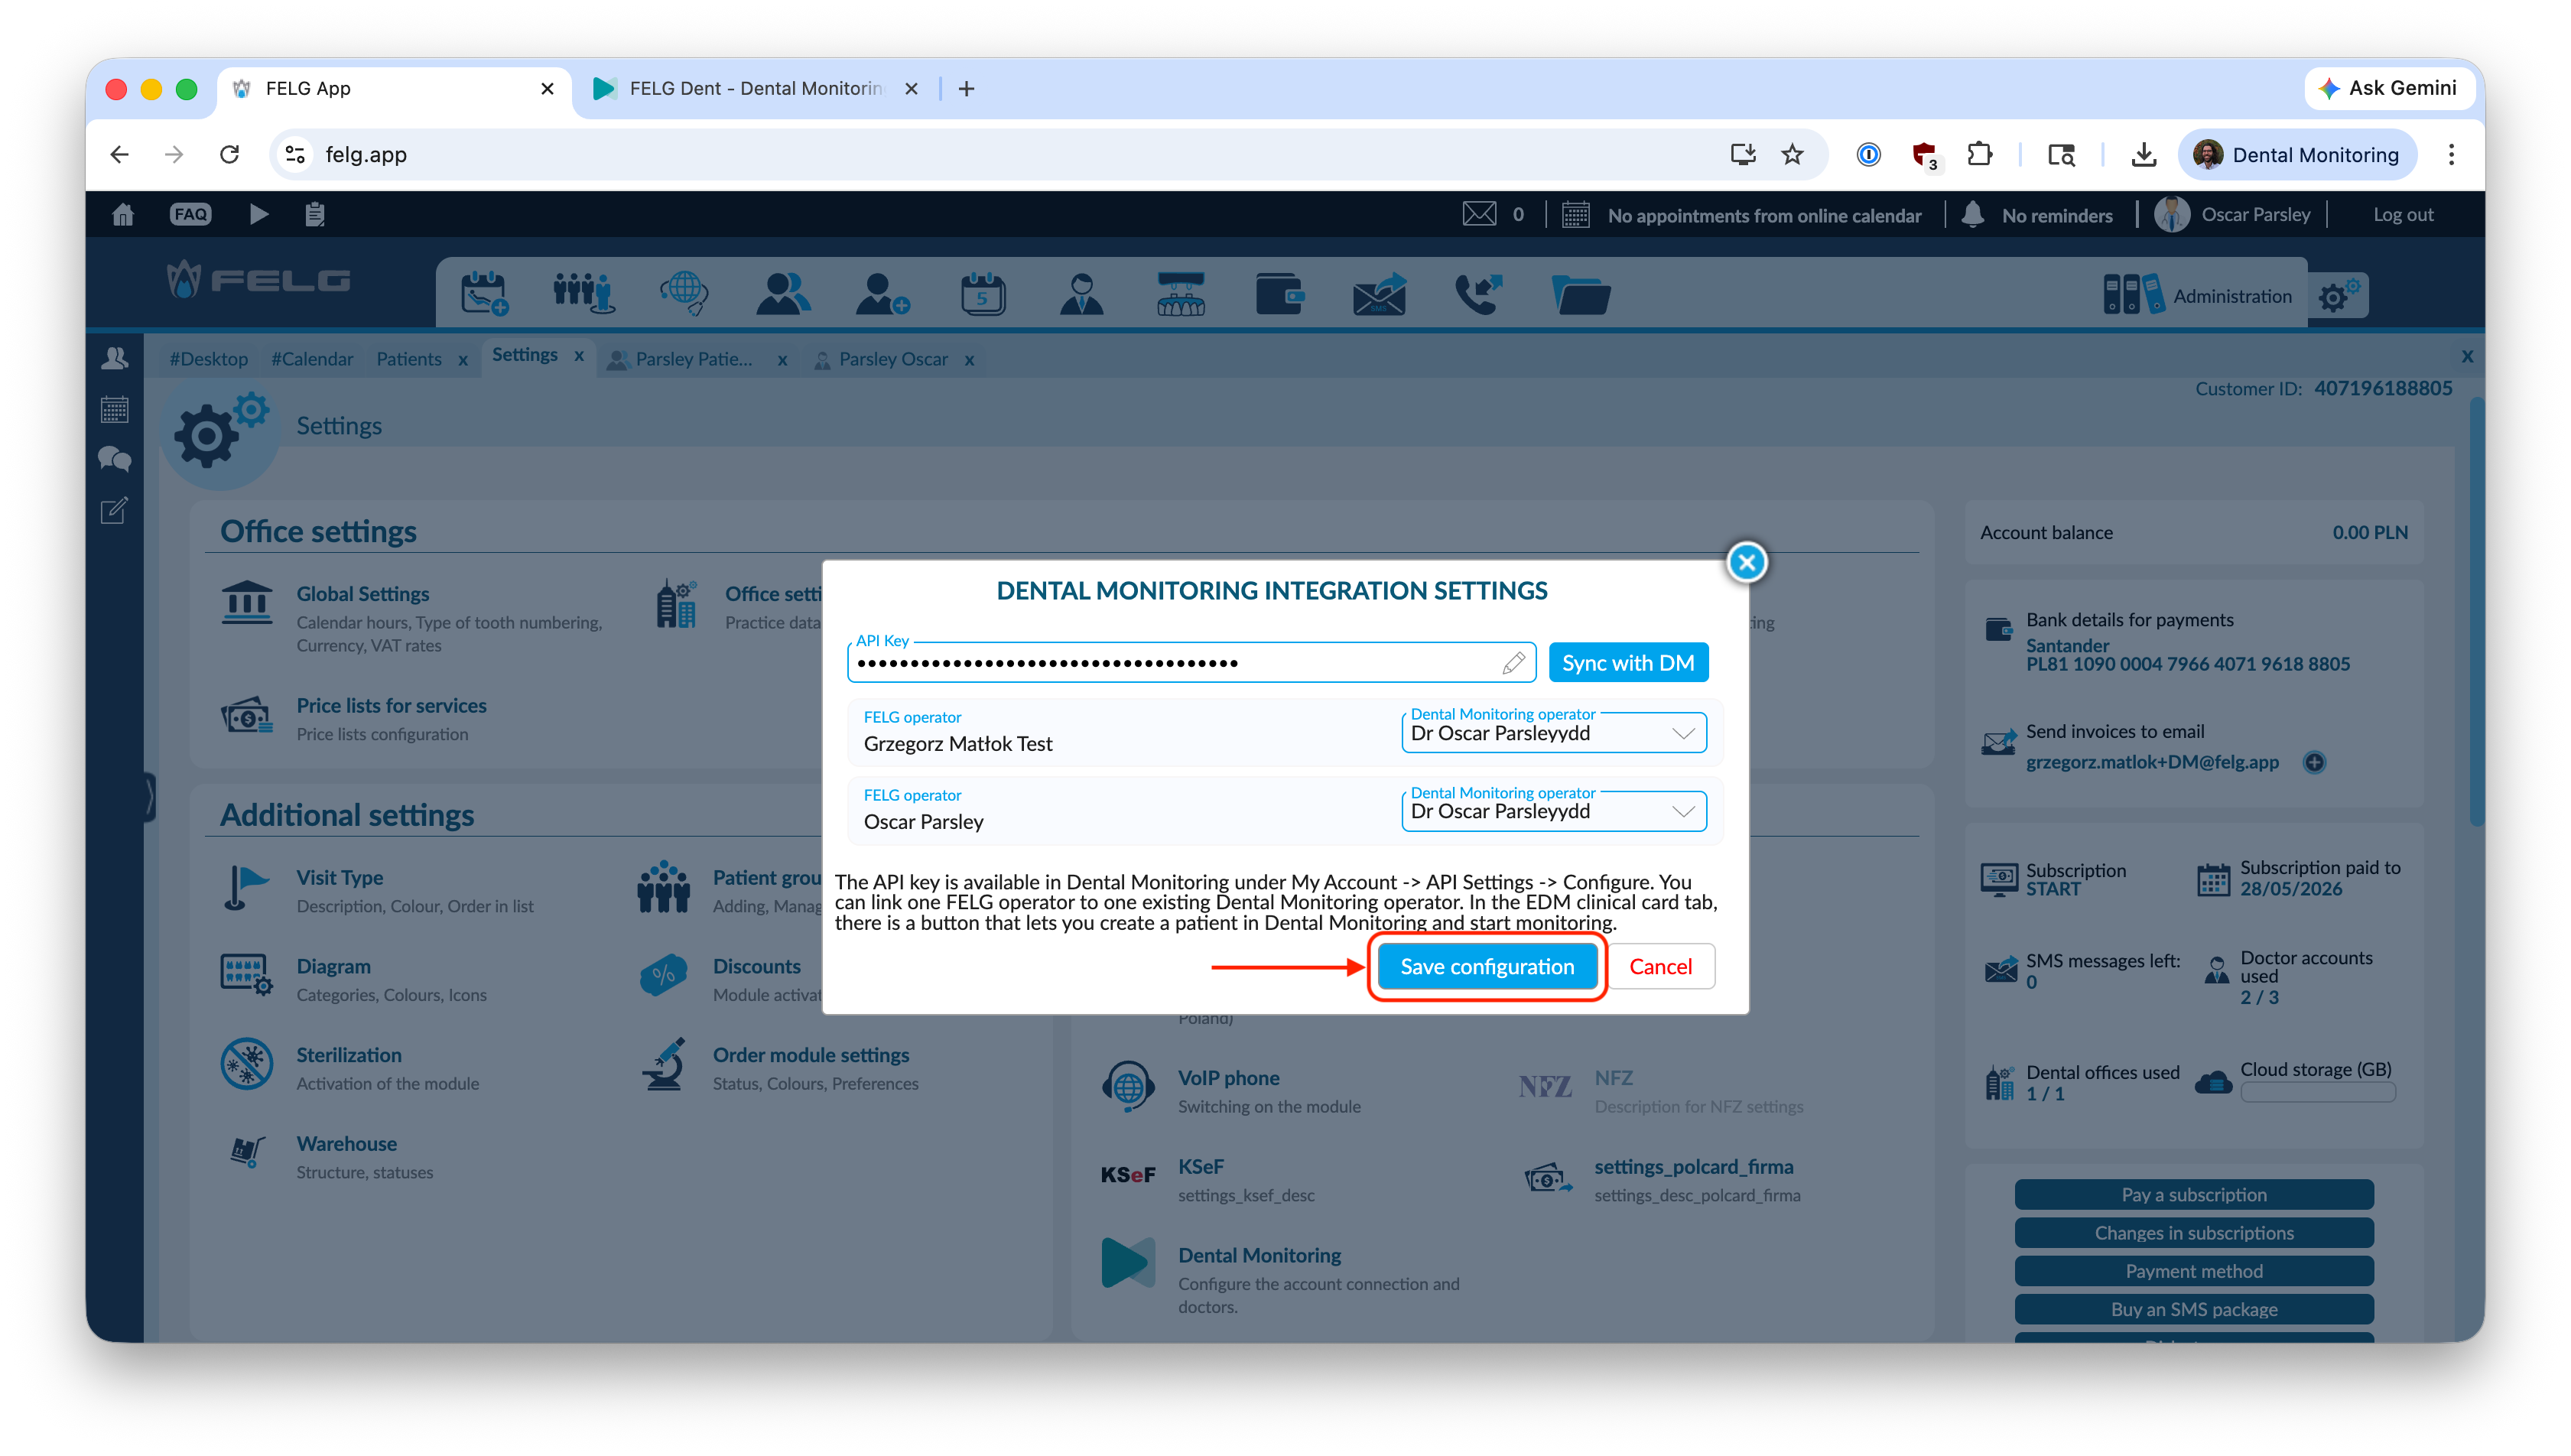Click the sidebar edit note icon
Viewport: 2571px width, 1456px height.
pyautogui.click(x=115, y=511)
